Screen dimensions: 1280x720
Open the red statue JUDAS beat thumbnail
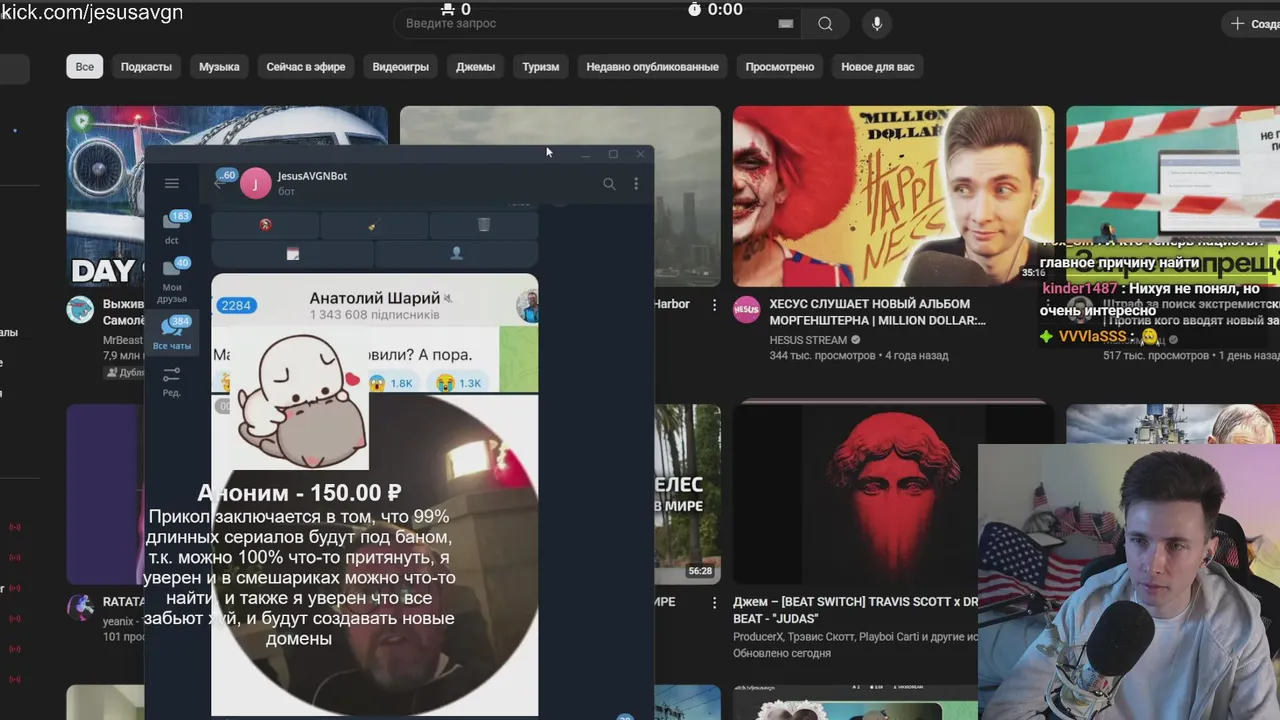point(893,492)
